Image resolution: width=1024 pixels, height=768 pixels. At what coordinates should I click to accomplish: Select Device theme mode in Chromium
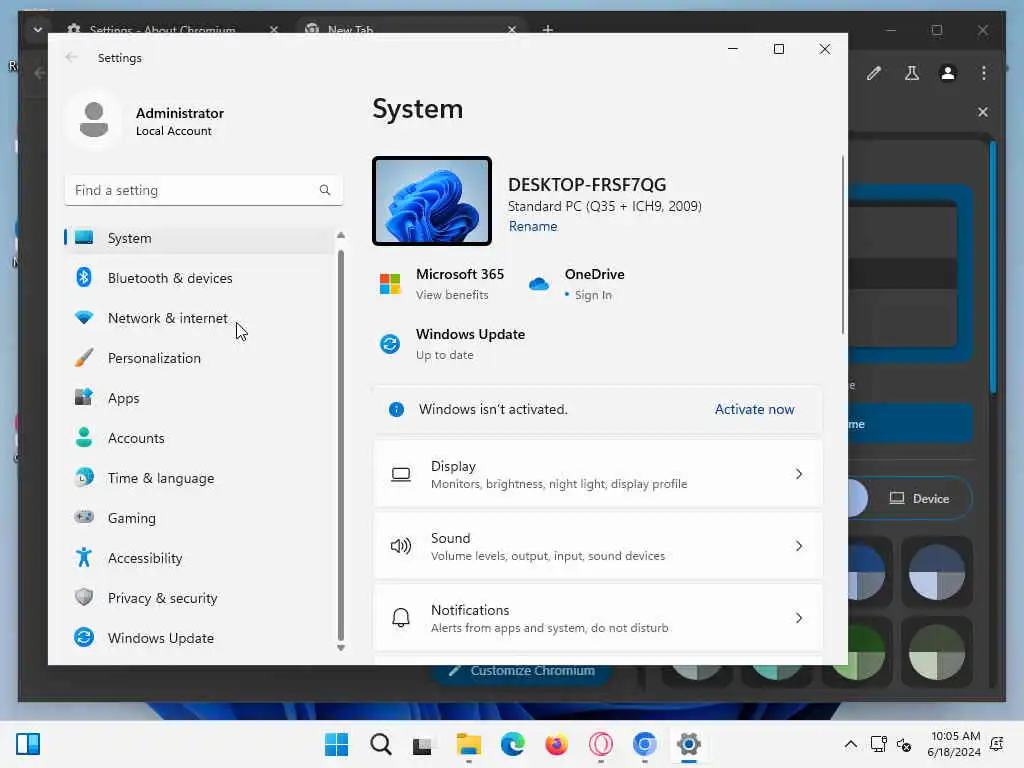920,498
